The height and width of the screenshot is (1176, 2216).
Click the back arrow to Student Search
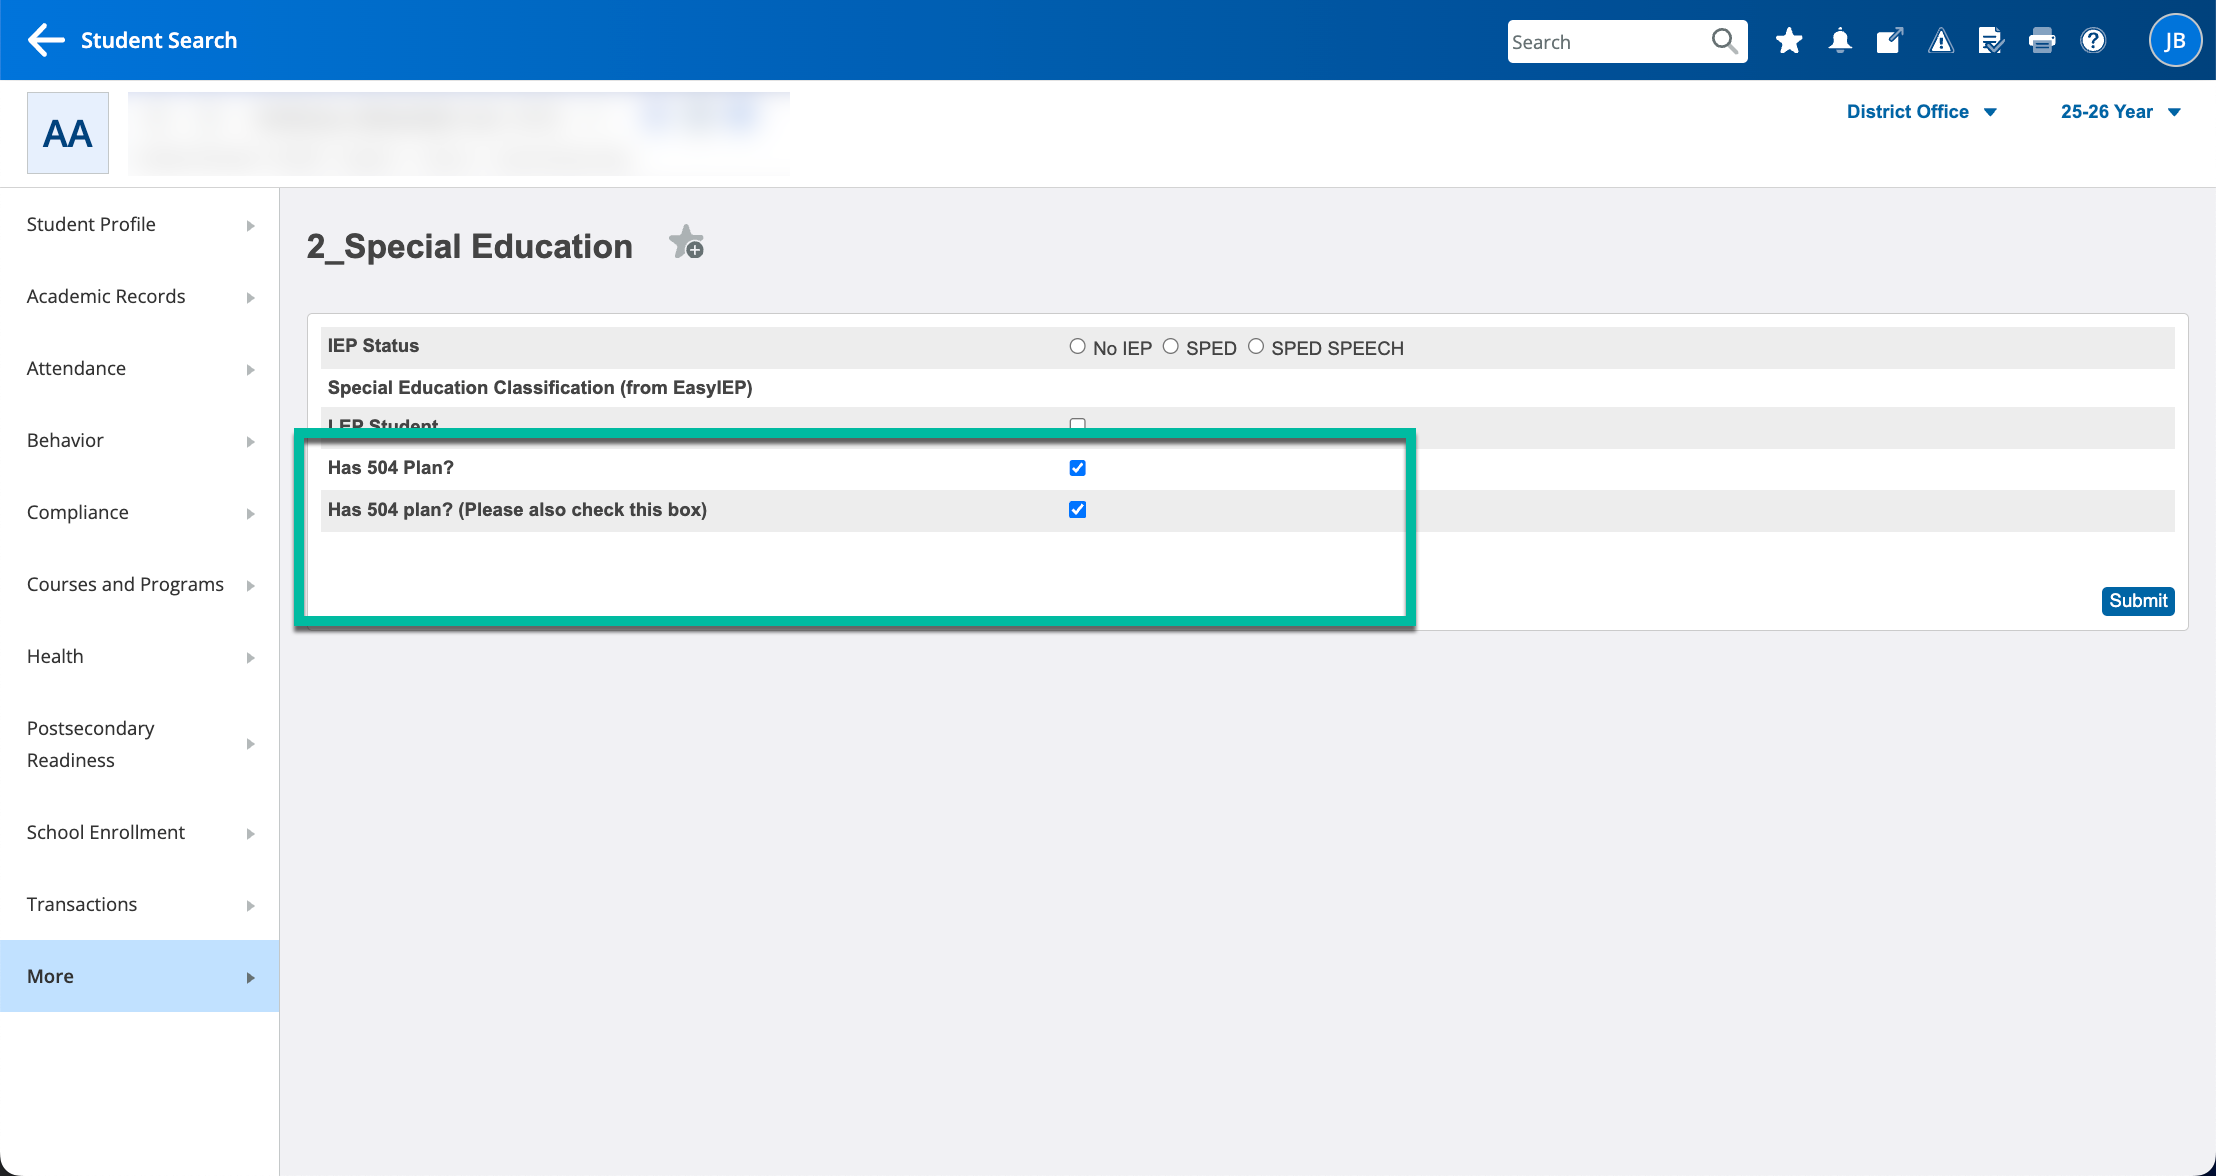click(x=46, y=40)
